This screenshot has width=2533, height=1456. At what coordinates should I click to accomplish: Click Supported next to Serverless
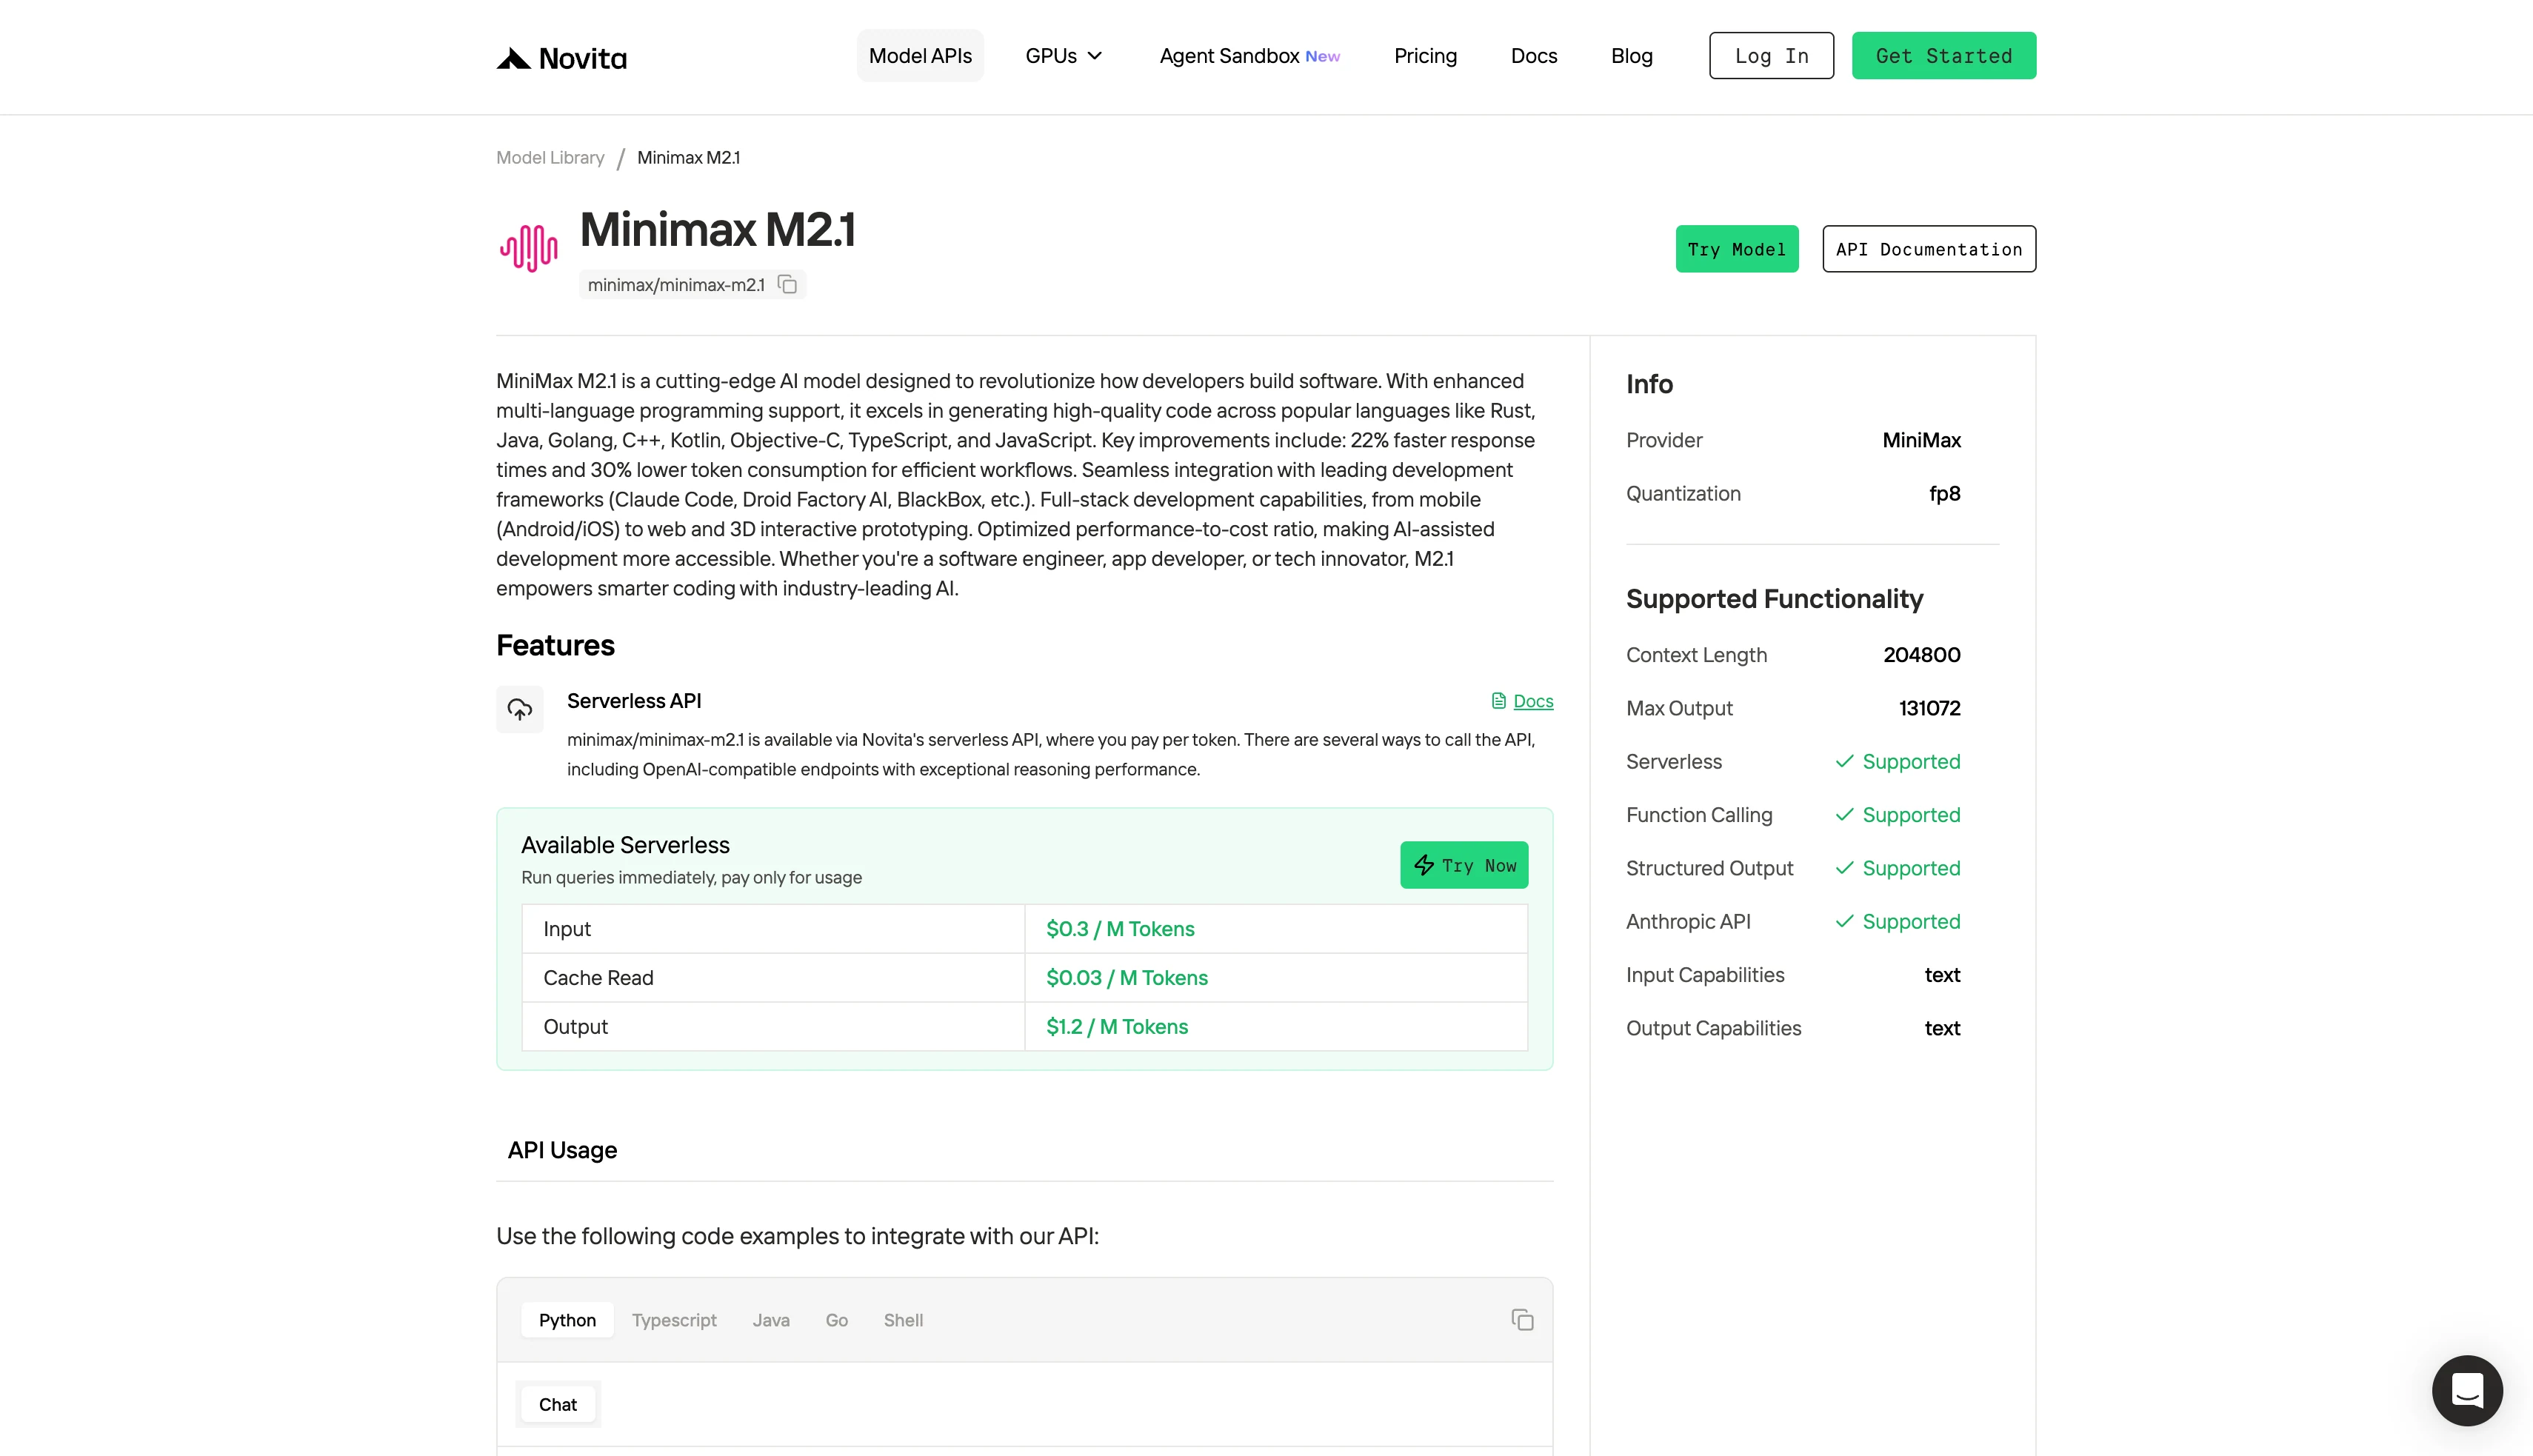pyautogui.click(x=1910, y=762)
